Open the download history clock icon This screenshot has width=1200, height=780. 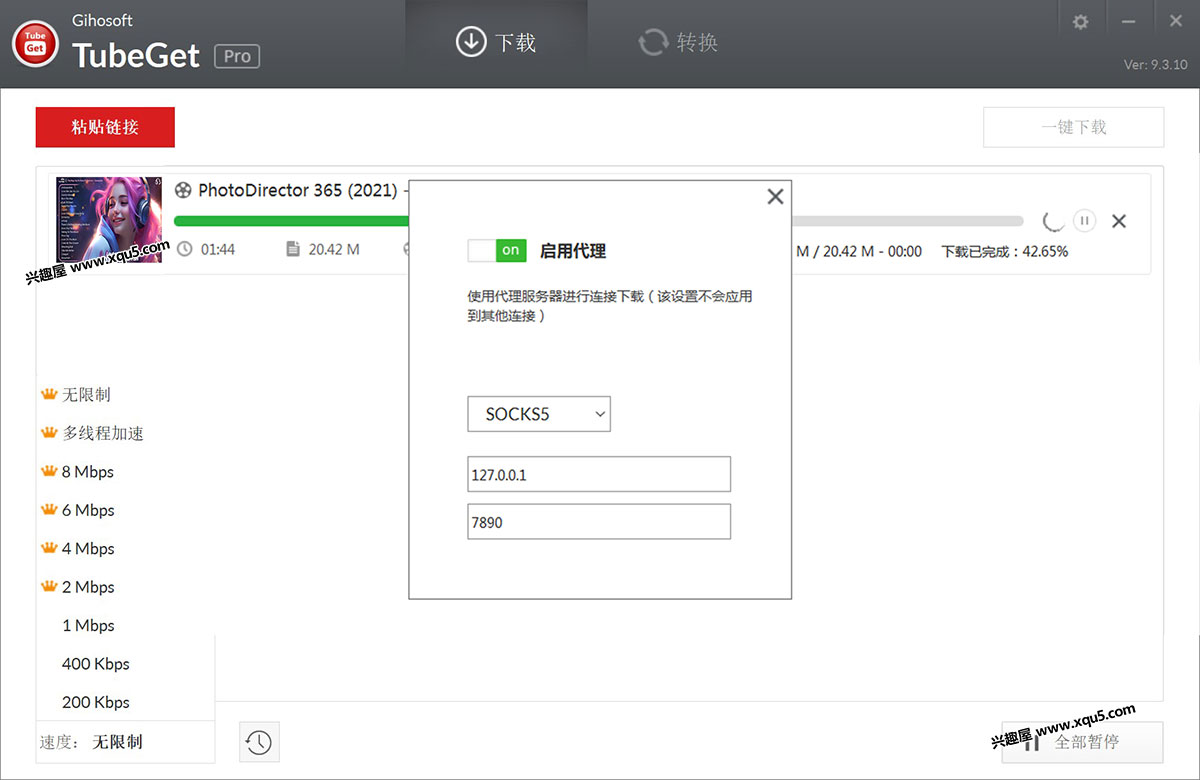coord(259,742)
